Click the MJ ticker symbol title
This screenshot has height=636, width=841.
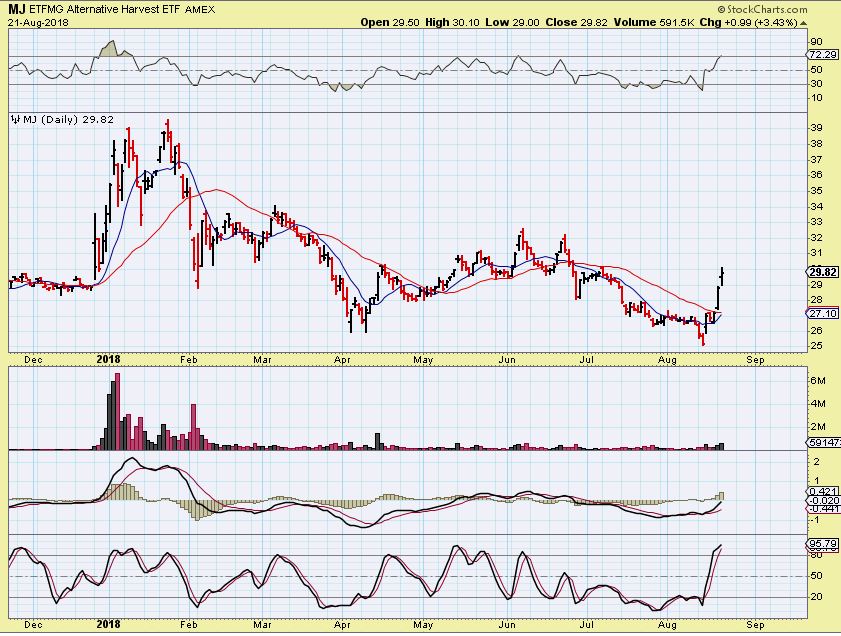tap(17, 9)
